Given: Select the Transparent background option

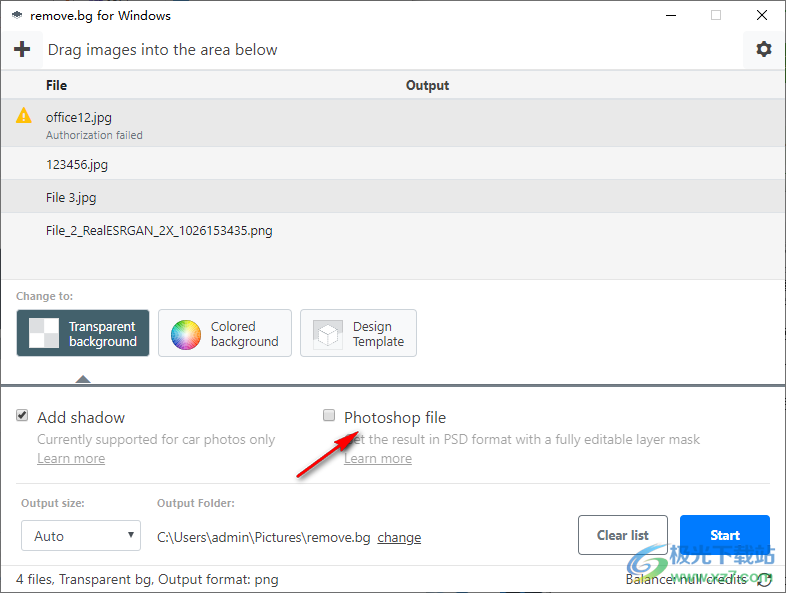Looking at the screenshot, I should click(84, 334).
